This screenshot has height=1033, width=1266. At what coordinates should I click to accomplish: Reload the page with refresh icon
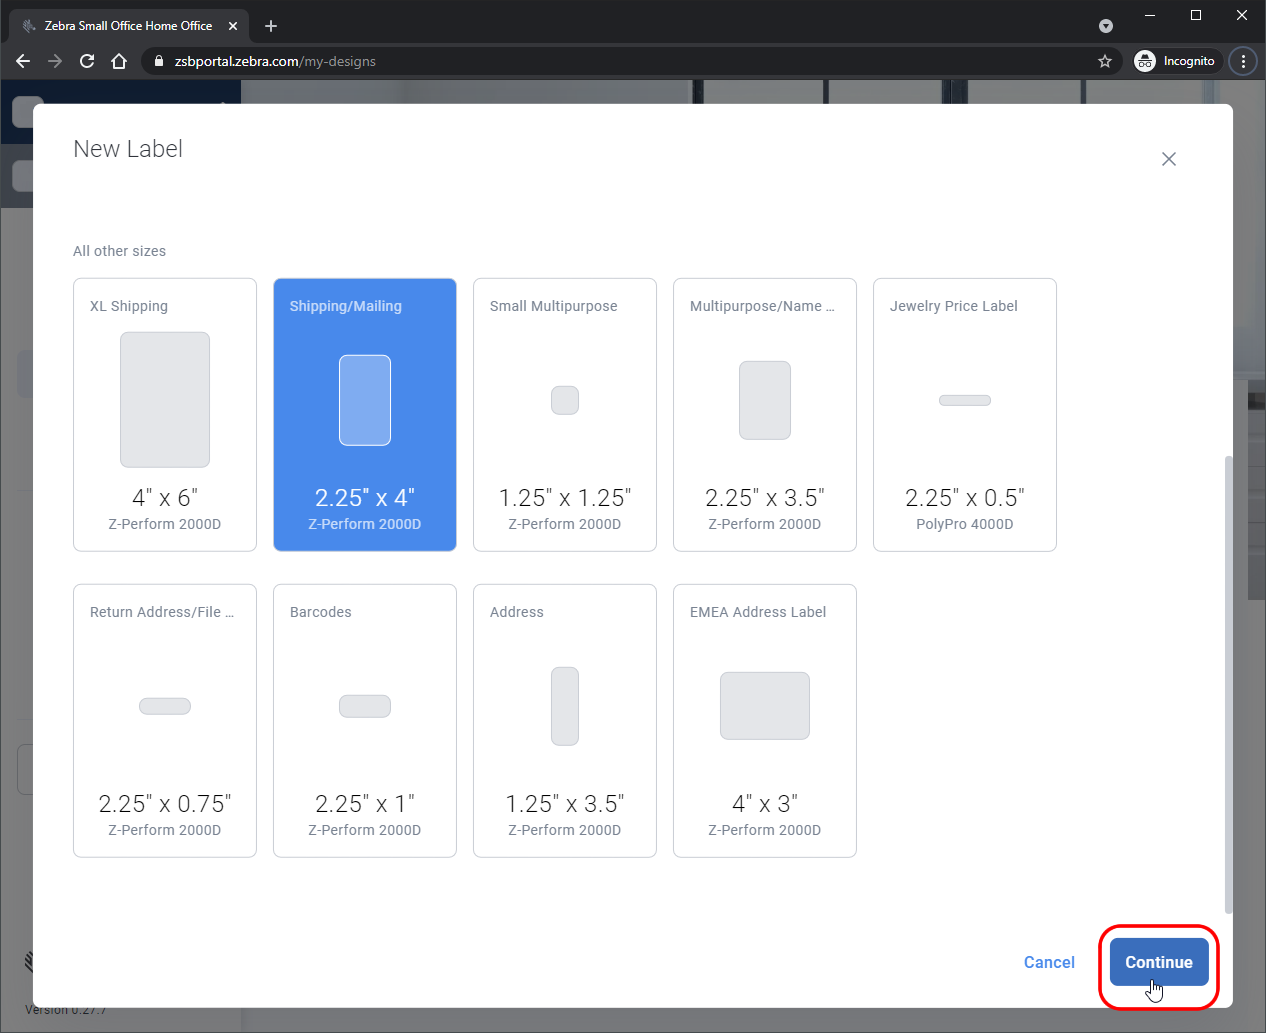(87, 61)
